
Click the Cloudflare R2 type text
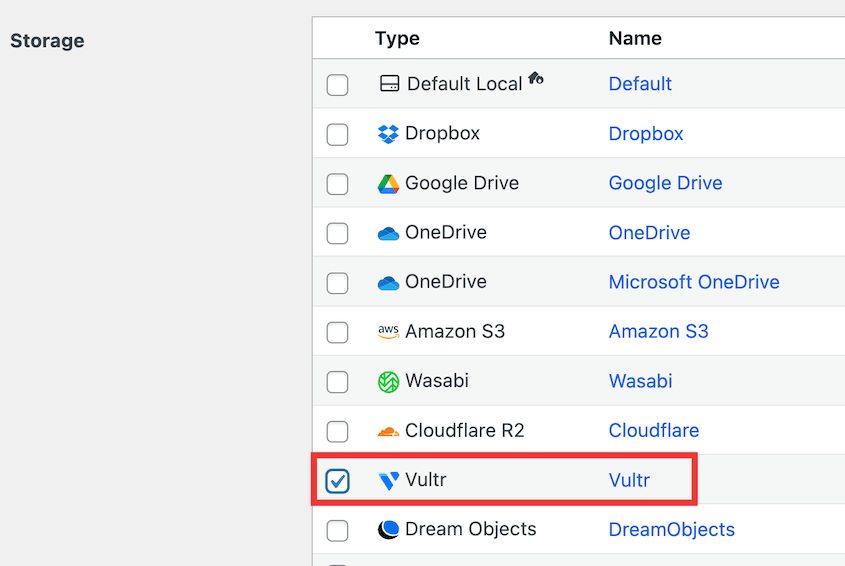tap(465, 430)
